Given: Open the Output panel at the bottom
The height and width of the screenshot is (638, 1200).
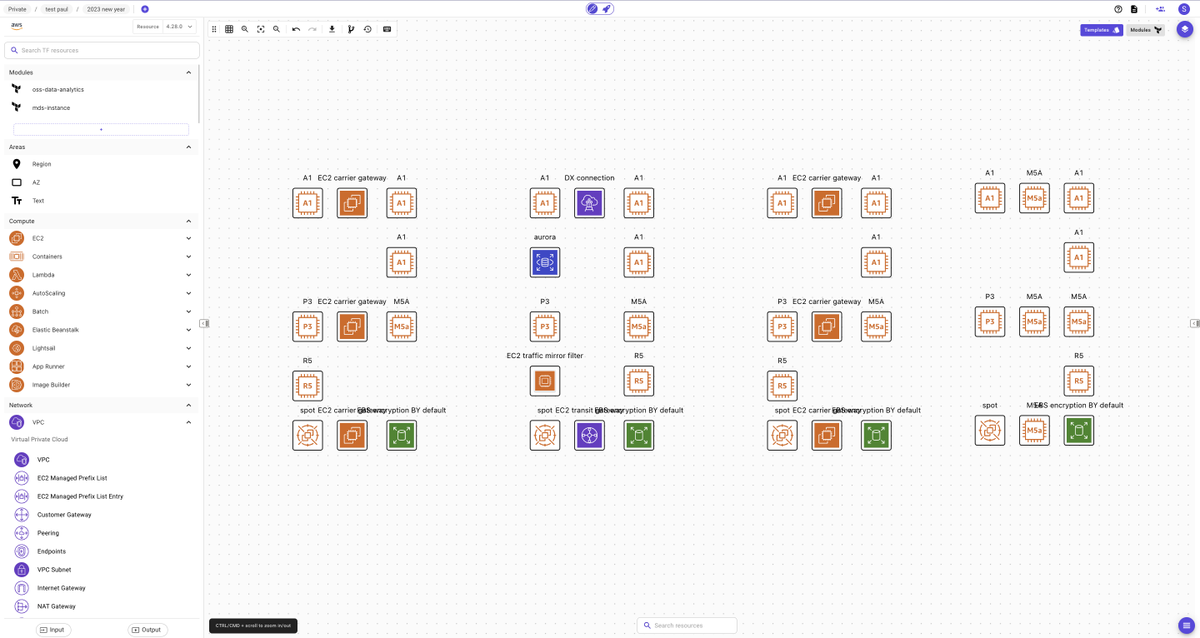Looking at the screenshot, I should coord(147,629).
